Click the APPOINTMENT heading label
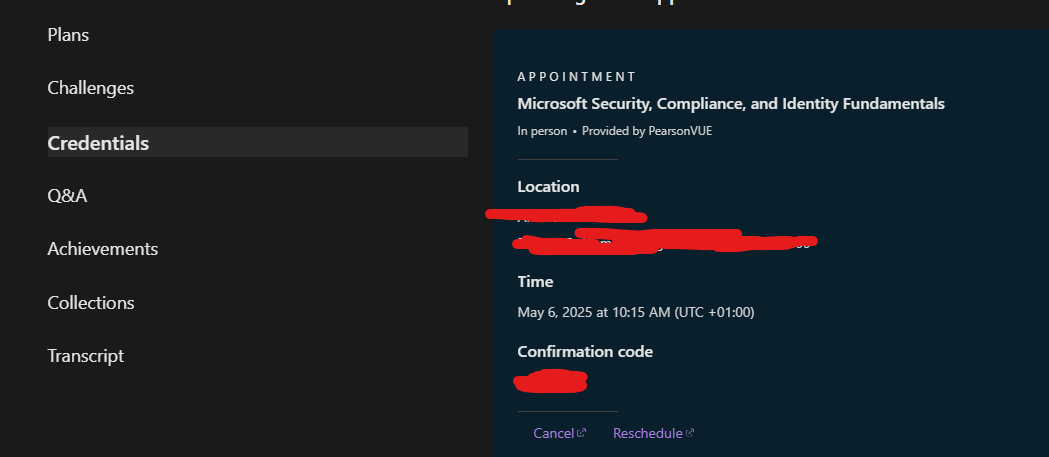This screenshot has height=457, width=1049. [x=576, y=77]
